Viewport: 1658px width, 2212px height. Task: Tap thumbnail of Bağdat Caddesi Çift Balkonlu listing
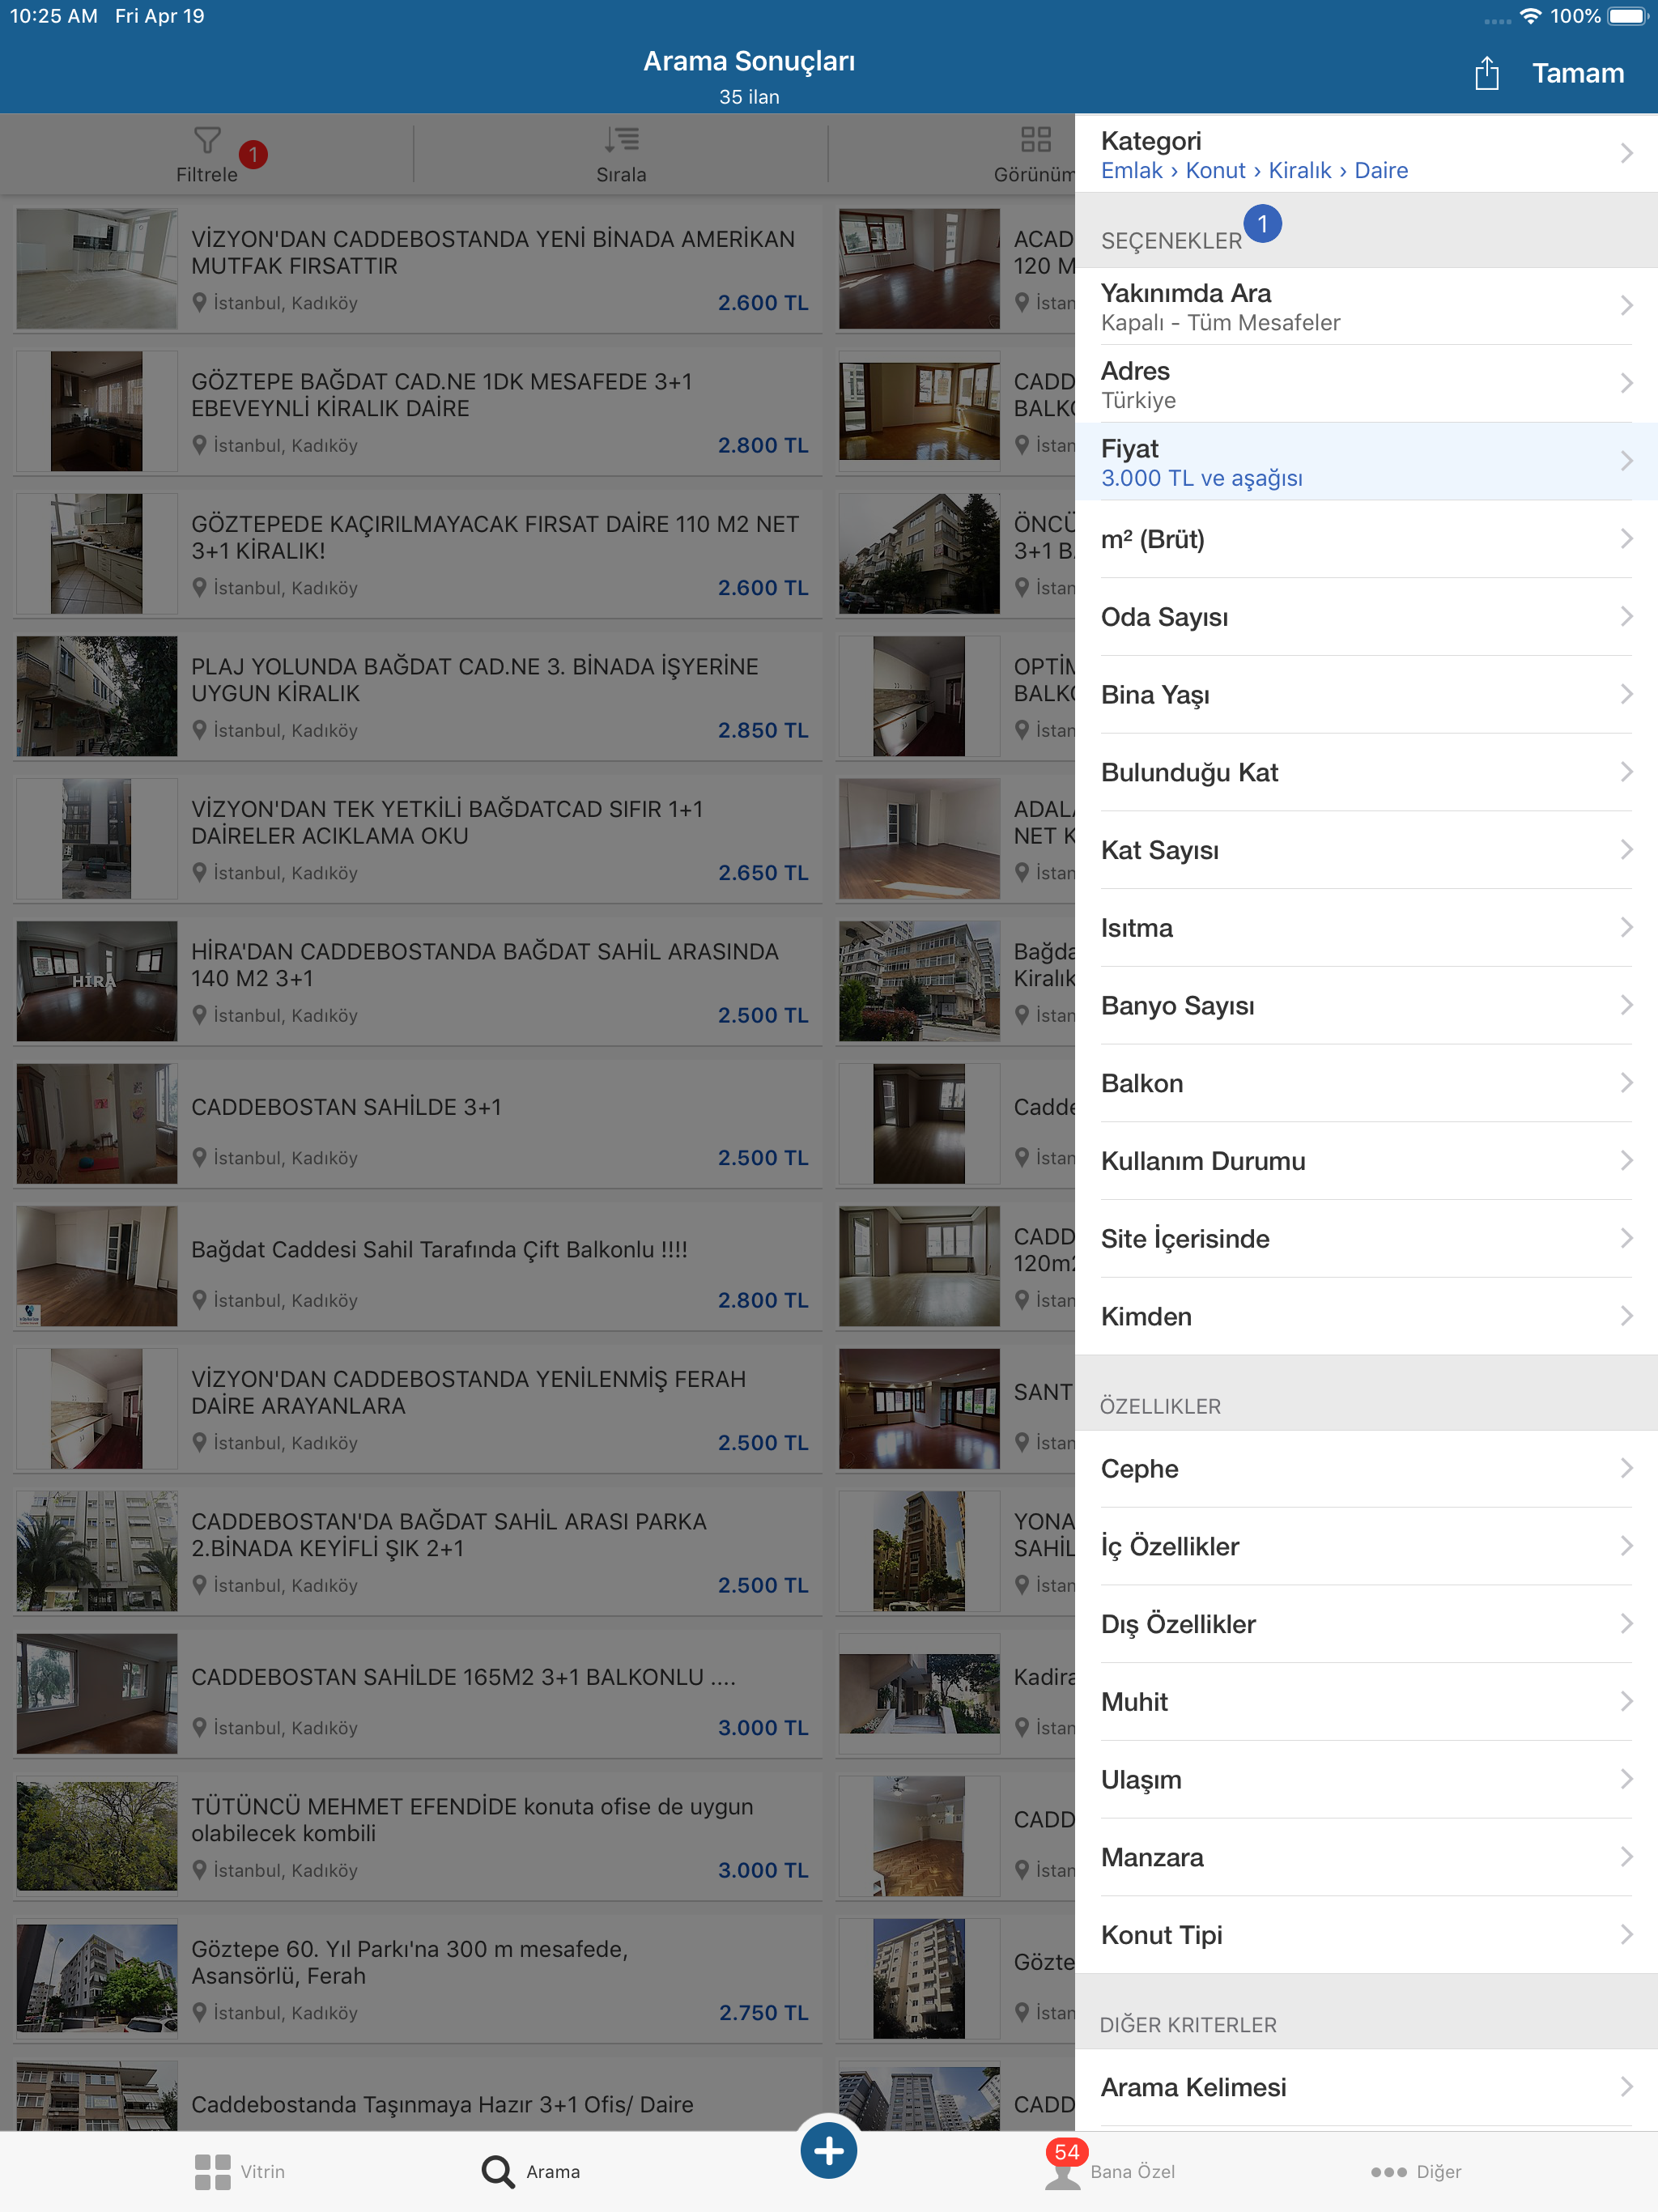click(x=97, y=1266)
